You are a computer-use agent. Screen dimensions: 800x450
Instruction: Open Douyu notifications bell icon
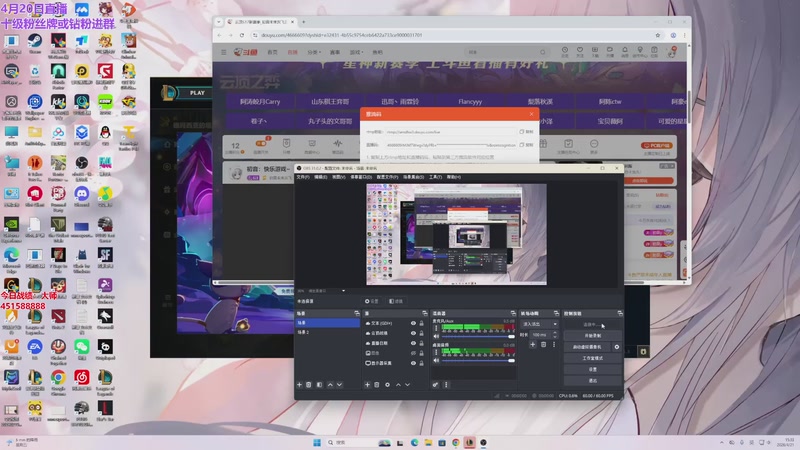click(x=624, y=50)
